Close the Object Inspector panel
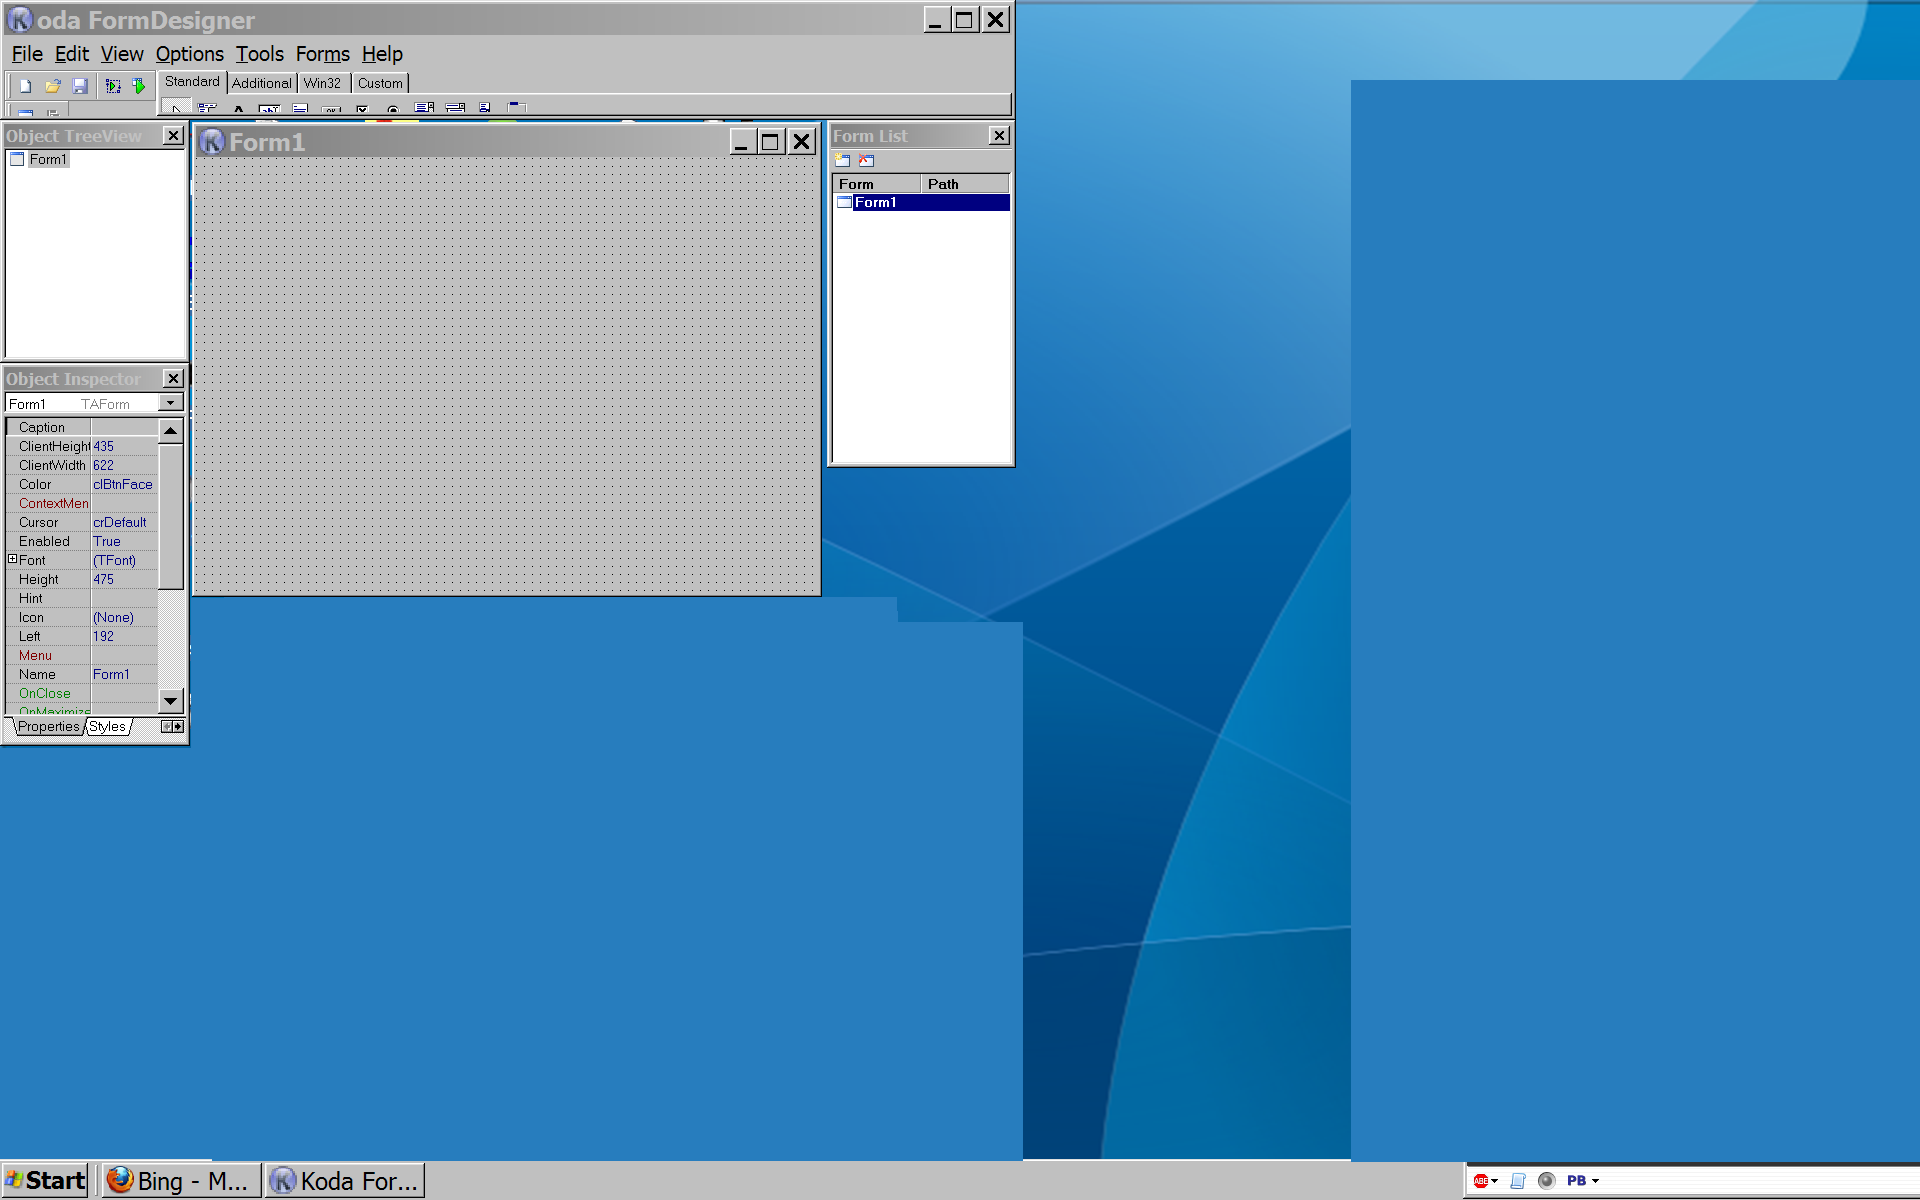 pyautogui.click(x=173, y=378)
